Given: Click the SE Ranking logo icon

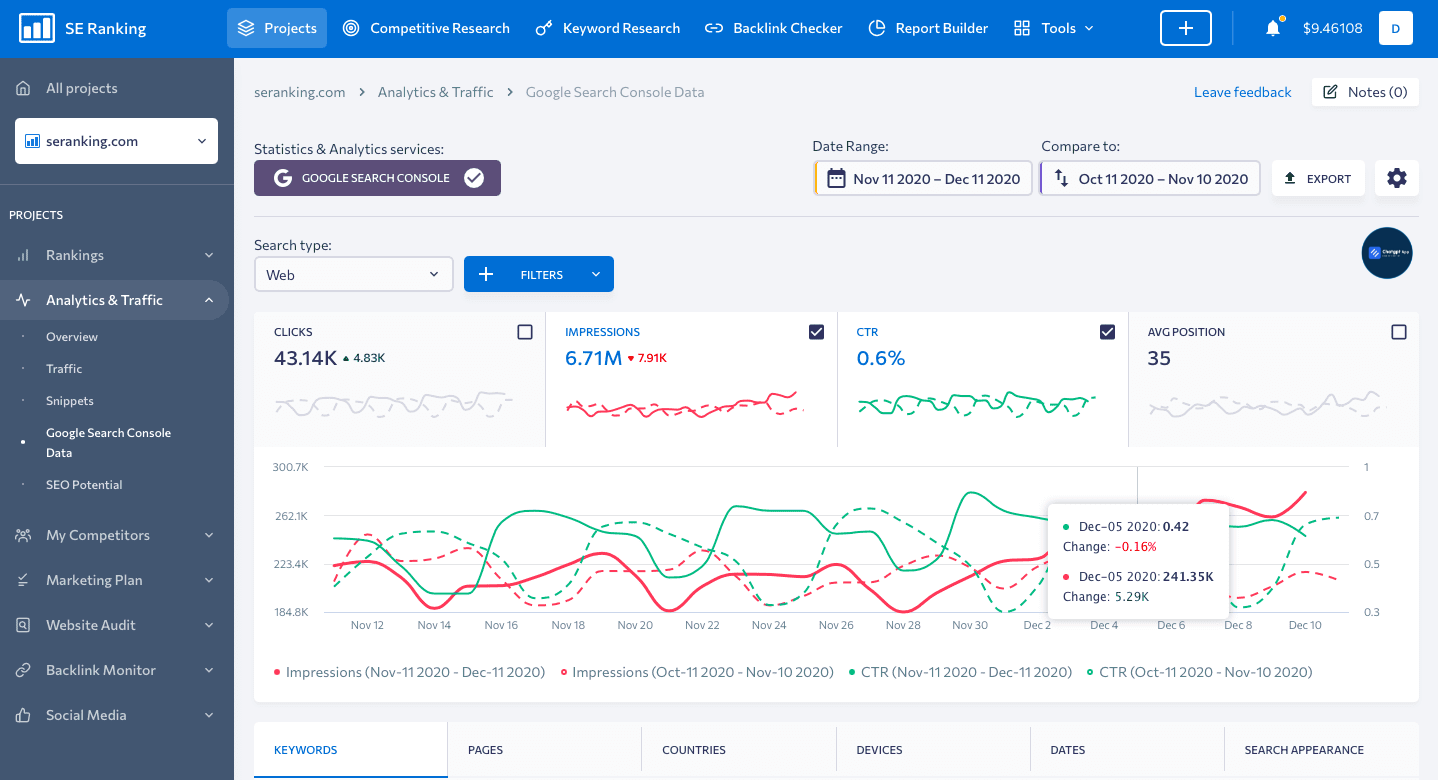Looking at the screenshot, I should coord(37,28).
